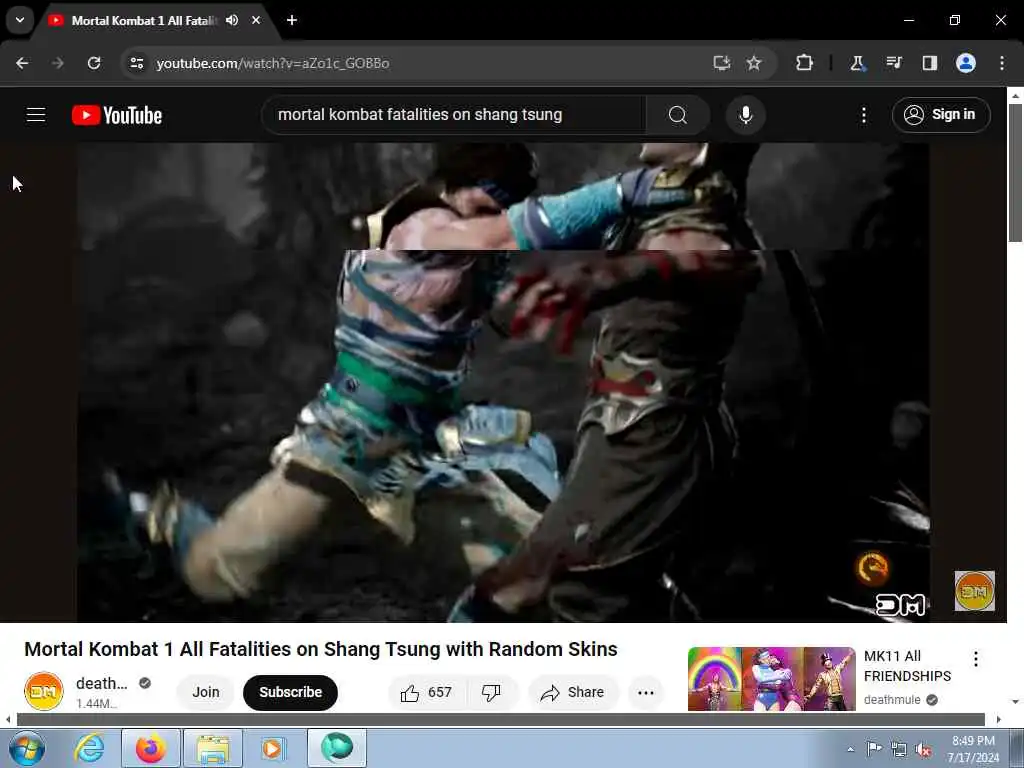
Task: Bookmark this page with star icon
Action: click(x=754, y=63)
